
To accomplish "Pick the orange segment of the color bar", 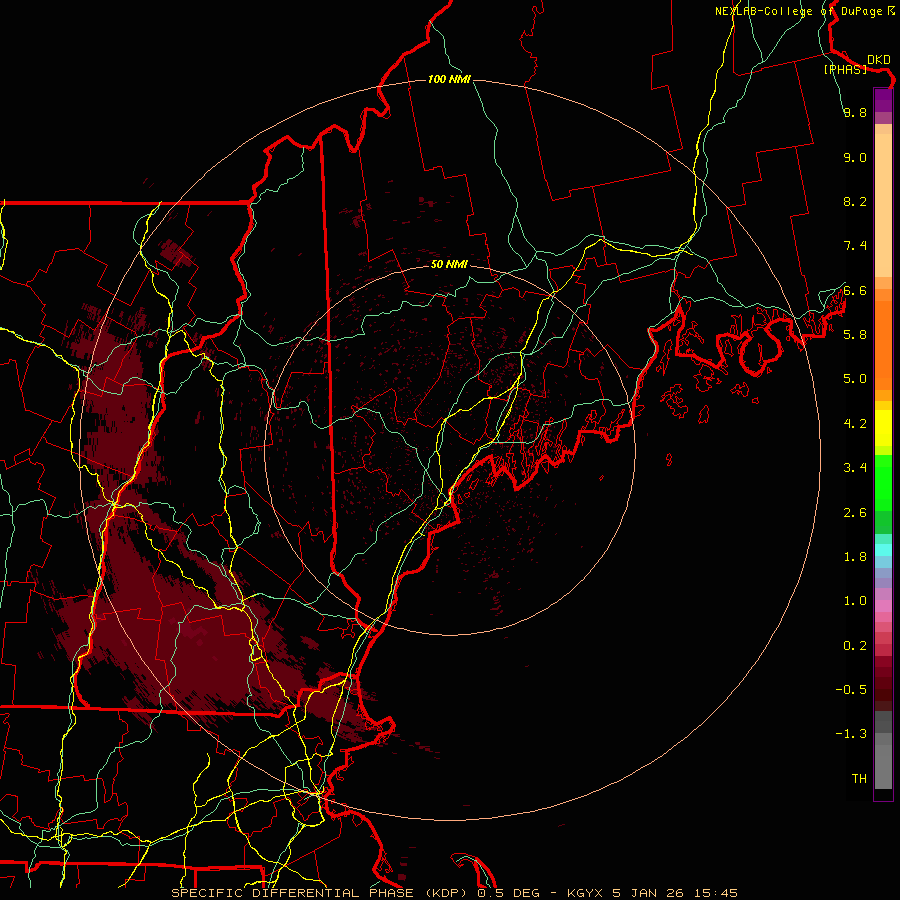I will (883, 344).
